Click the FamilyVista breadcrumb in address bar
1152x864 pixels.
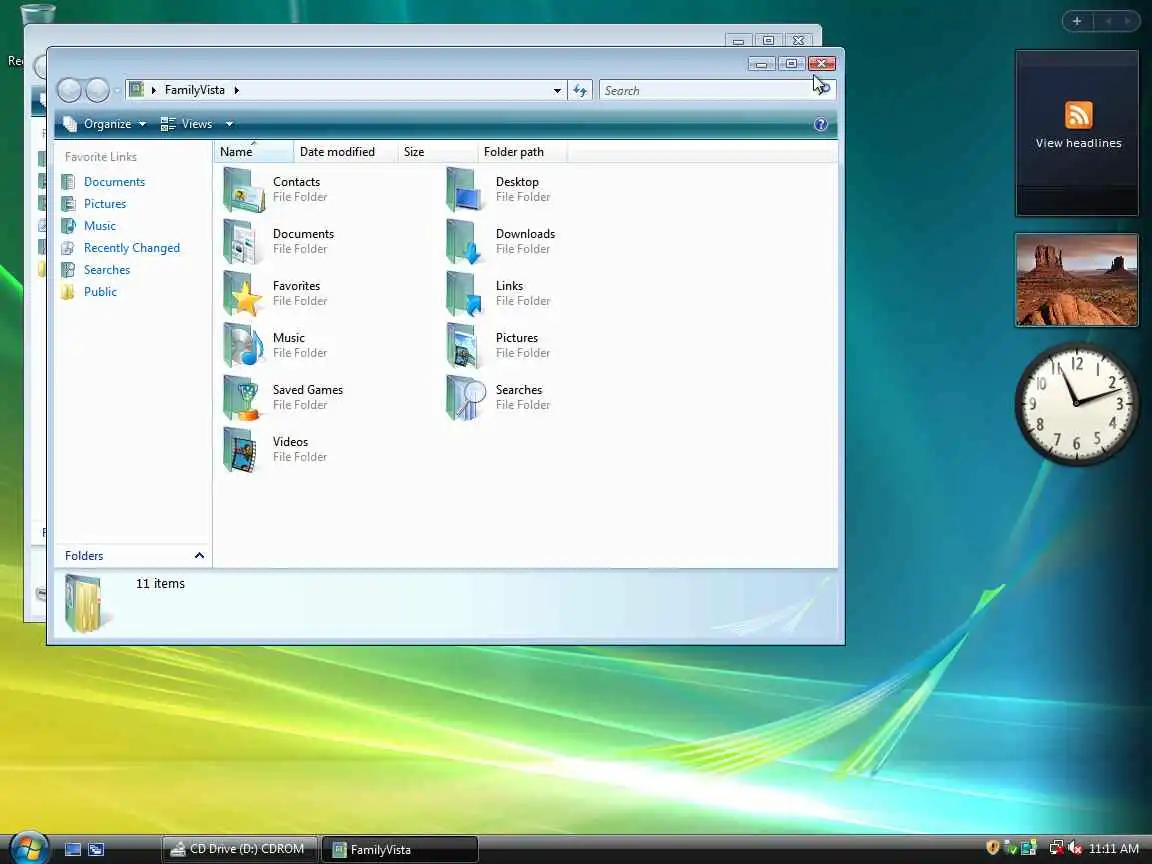[195, 90]
